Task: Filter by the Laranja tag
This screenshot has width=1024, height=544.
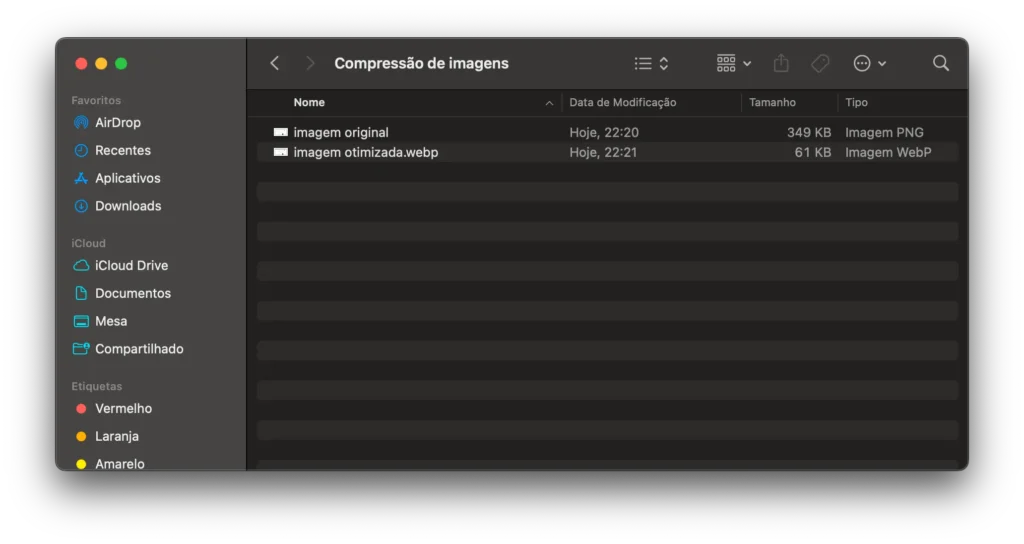Action: [x=117, y=436]
